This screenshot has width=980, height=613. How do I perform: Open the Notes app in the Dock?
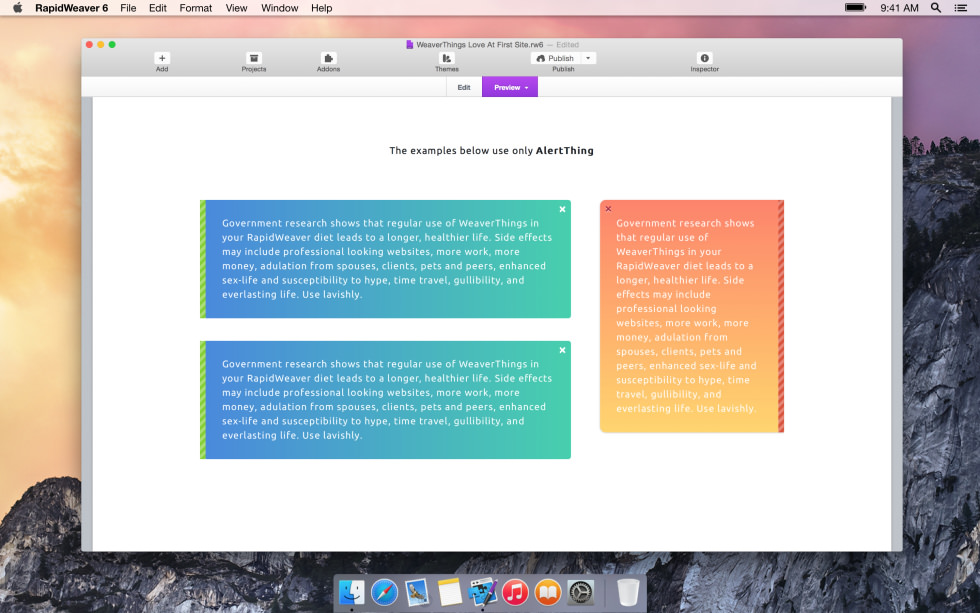[x=449, y=592]
